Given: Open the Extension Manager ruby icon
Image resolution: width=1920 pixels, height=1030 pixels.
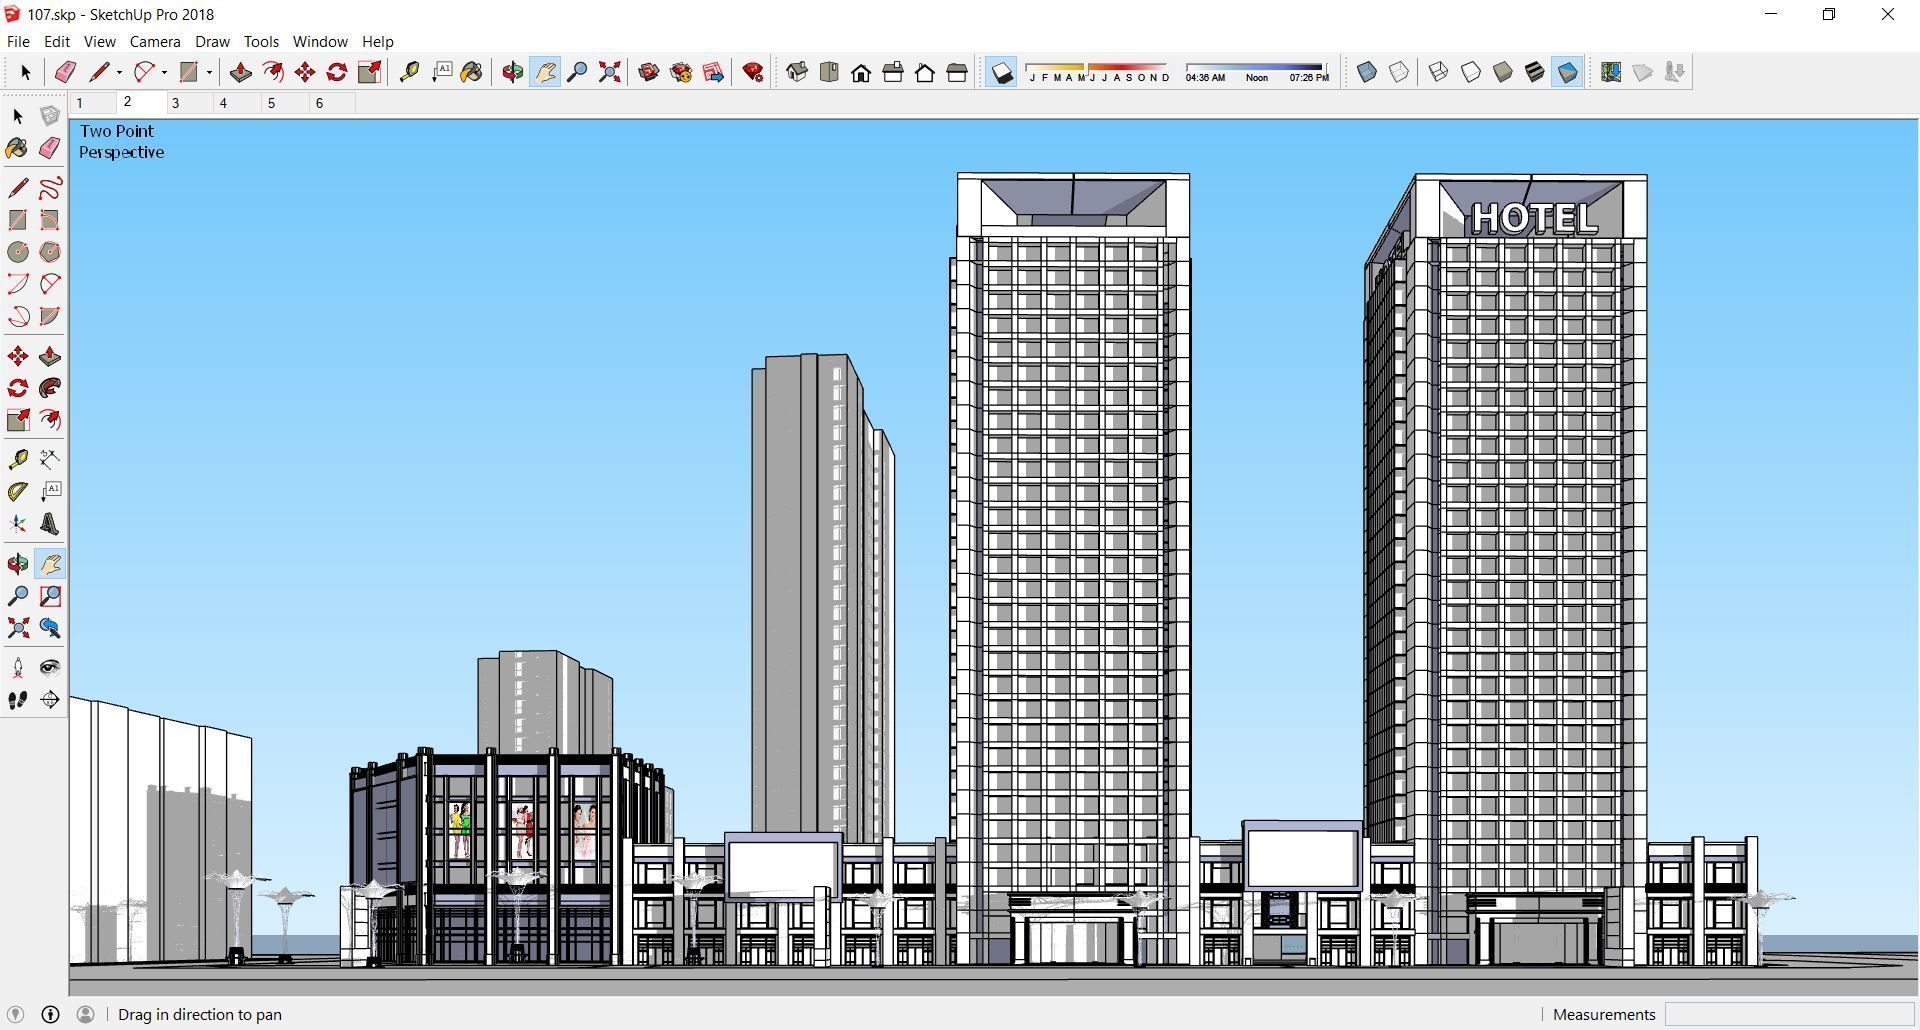Looking at the screenshot, I should pos(753,72).
